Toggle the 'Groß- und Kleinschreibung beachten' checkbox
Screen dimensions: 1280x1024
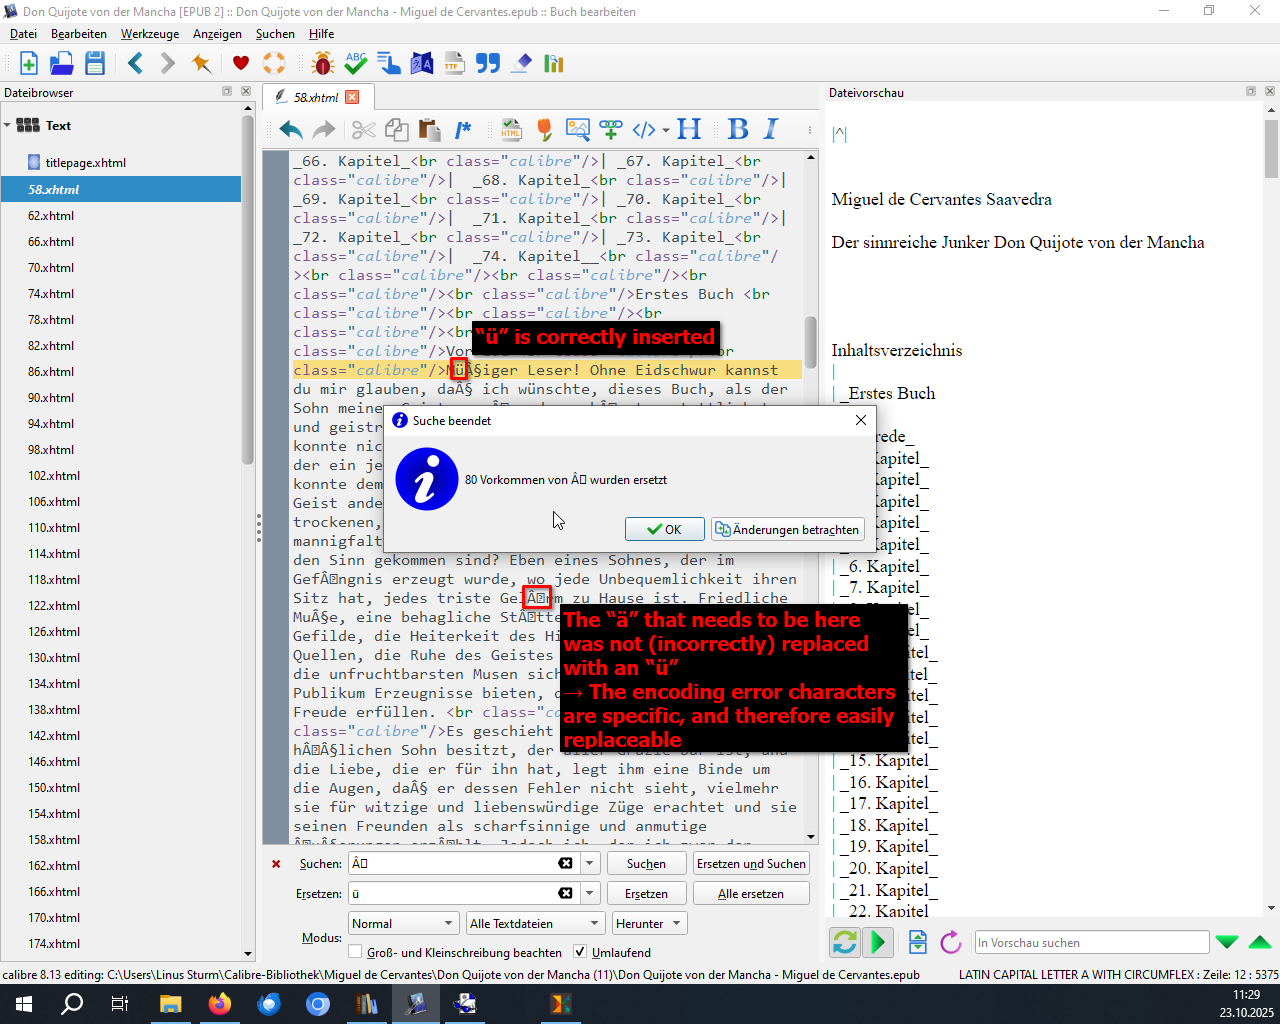point(355,952)
